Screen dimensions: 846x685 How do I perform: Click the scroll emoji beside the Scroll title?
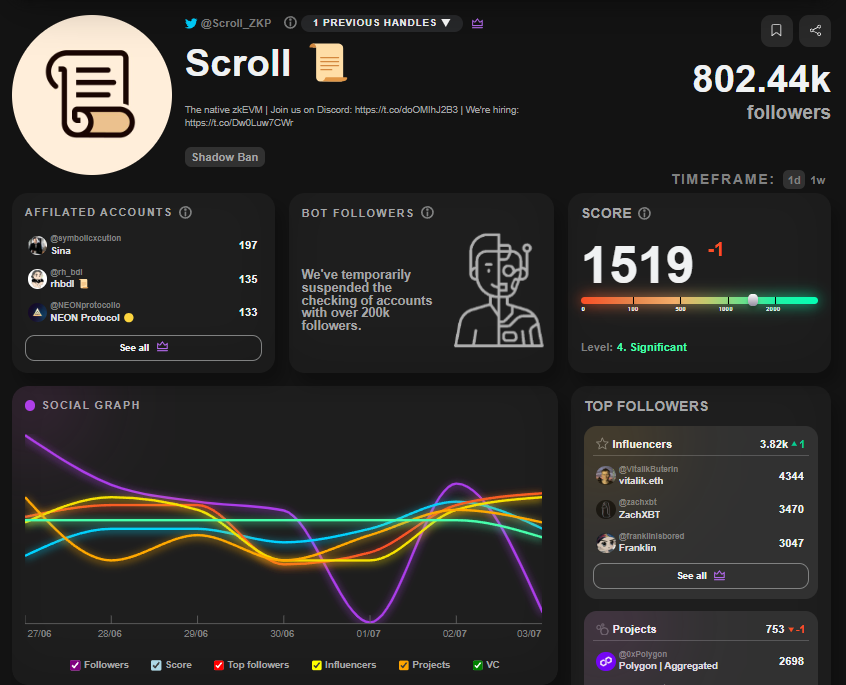coord(329,63)
